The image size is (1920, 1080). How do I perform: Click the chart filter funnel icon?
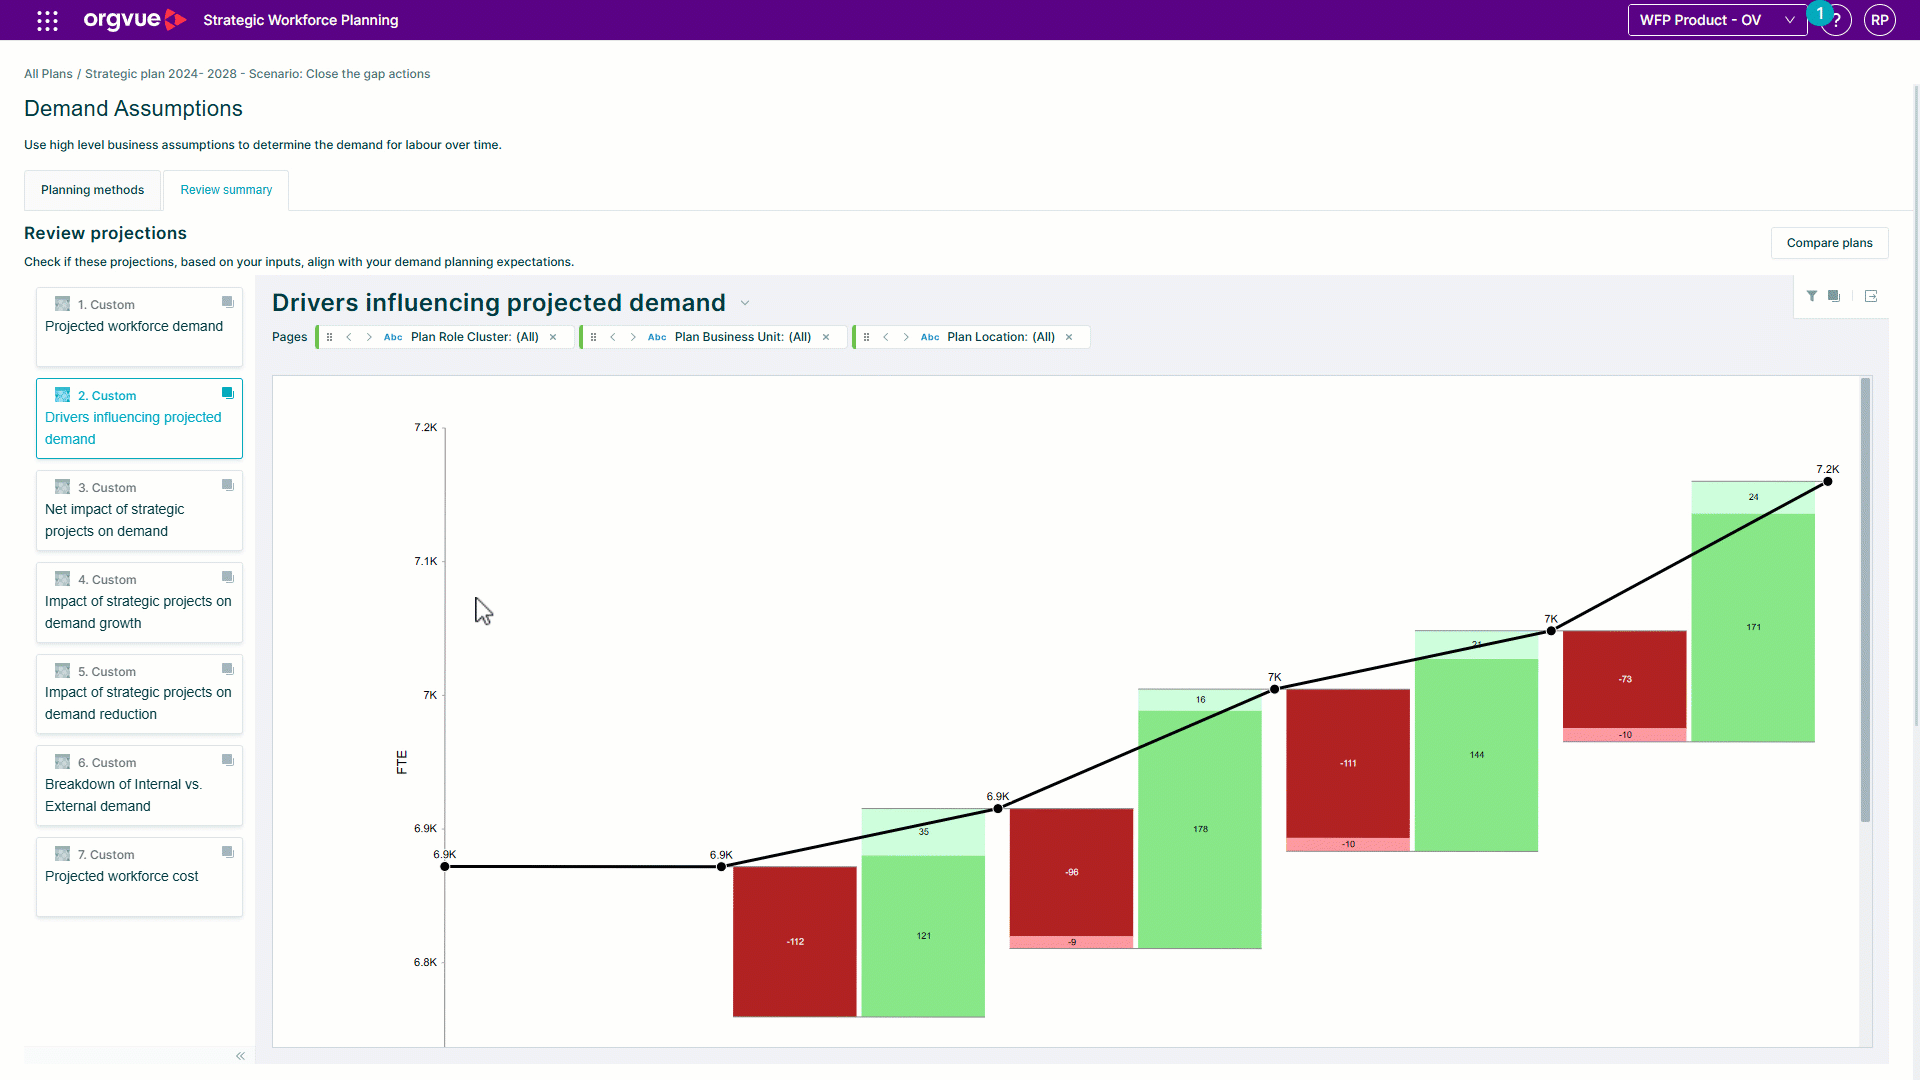[1812, 296]
